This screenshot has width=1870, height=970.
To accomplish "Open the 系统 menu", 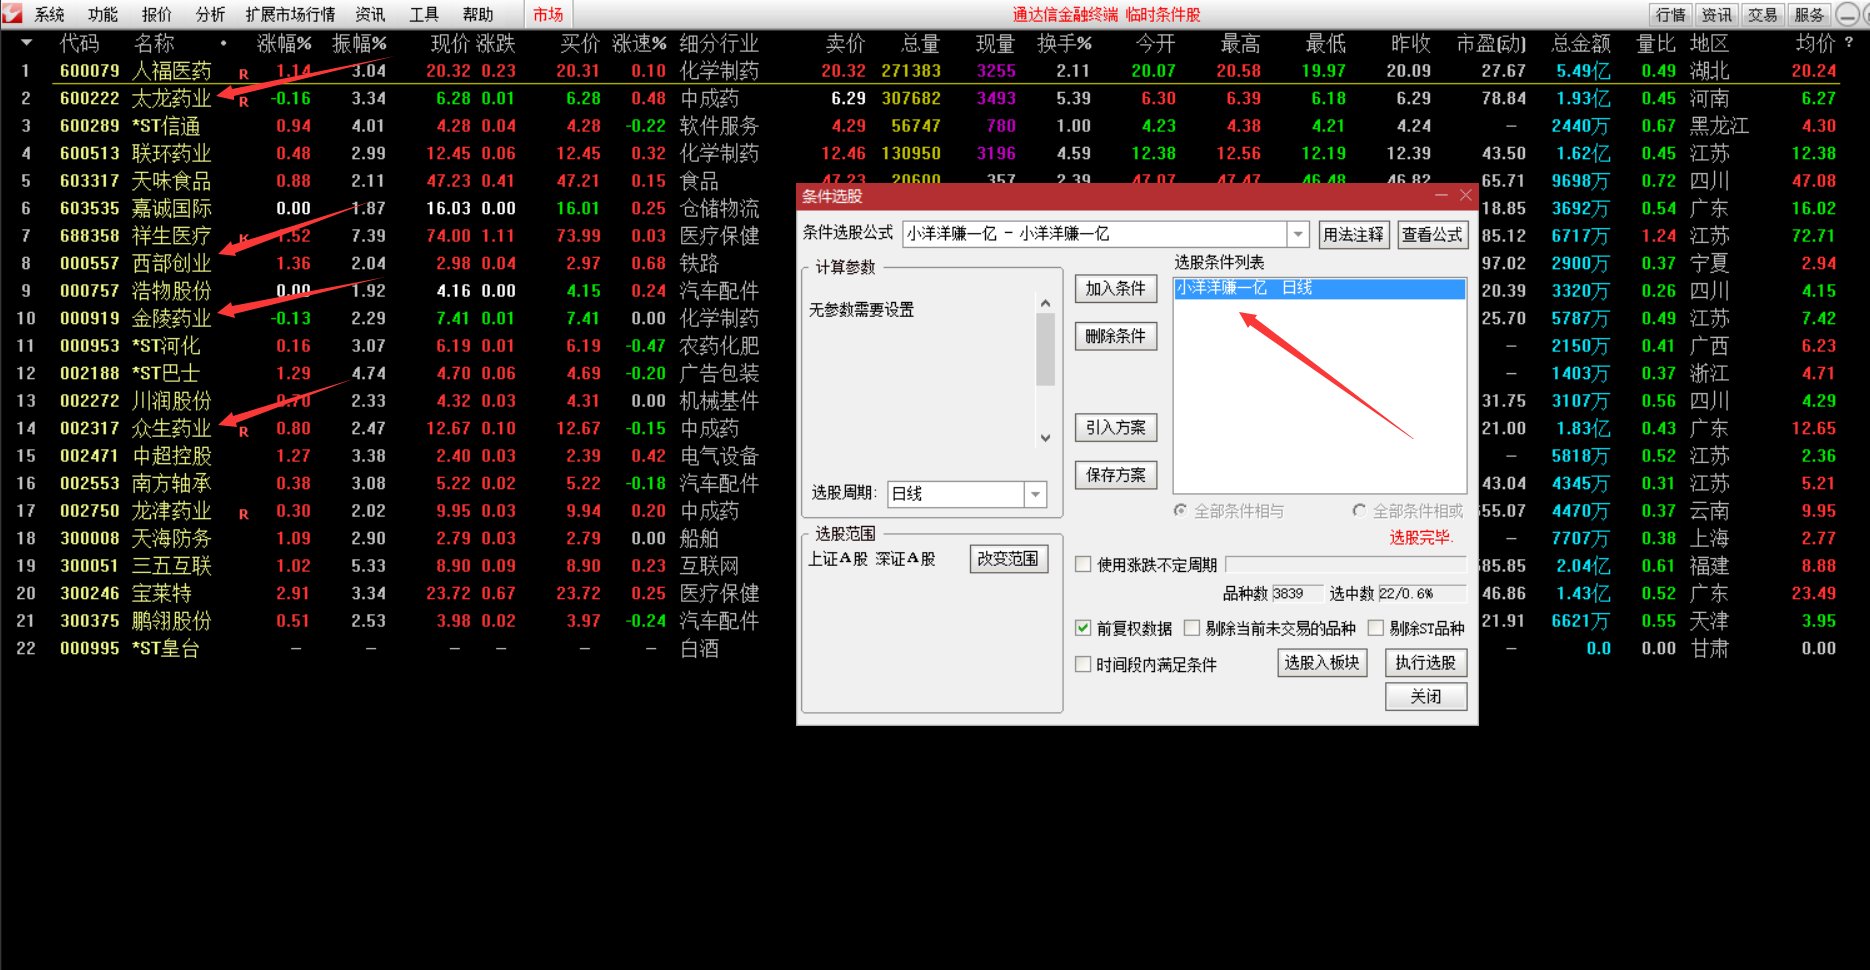I will (49, 14).
